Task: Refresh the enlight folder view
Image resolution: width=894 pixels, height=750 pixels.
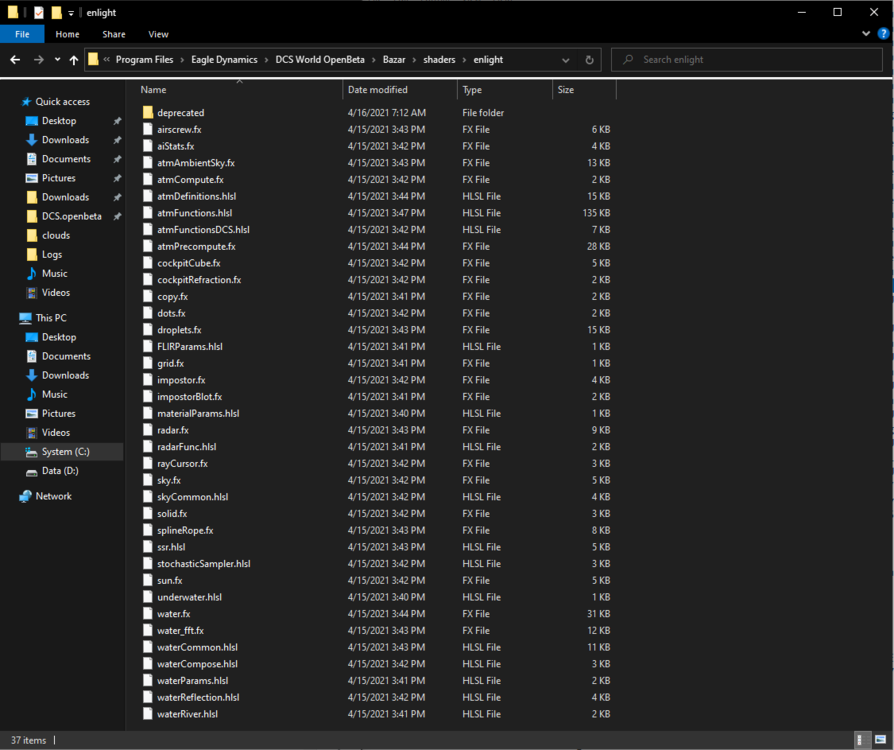Action: (x=590, y=59)
